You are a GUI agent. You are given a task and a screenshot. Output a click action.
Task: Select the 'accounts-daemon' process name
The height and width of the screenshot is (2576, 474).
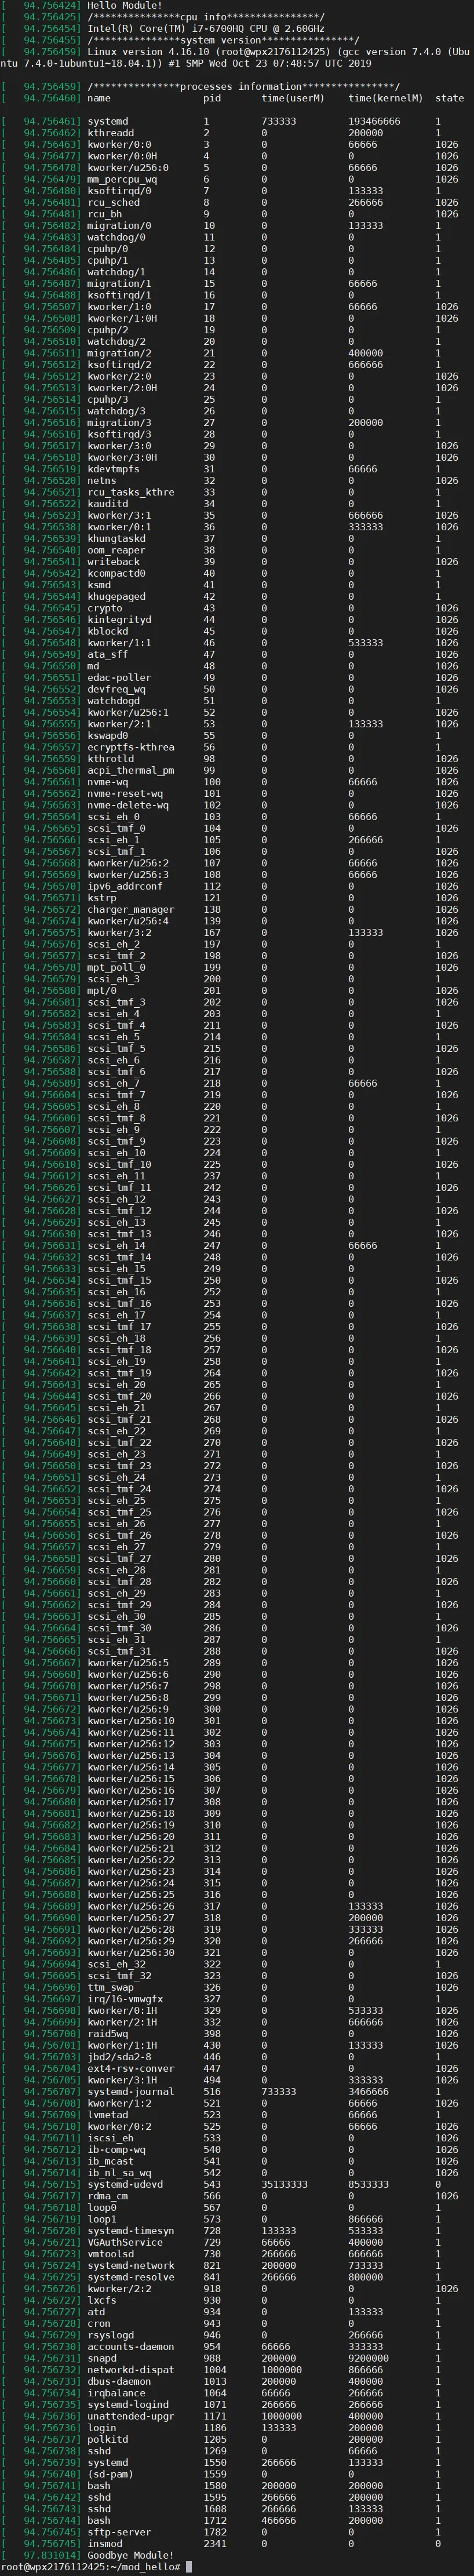tap(130, 2347)
